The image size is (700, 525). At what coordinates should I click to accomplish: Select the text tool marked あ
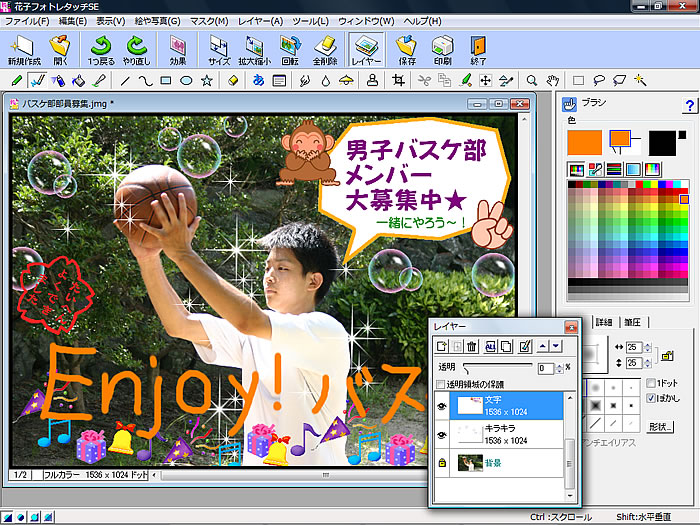click(258, 81)
